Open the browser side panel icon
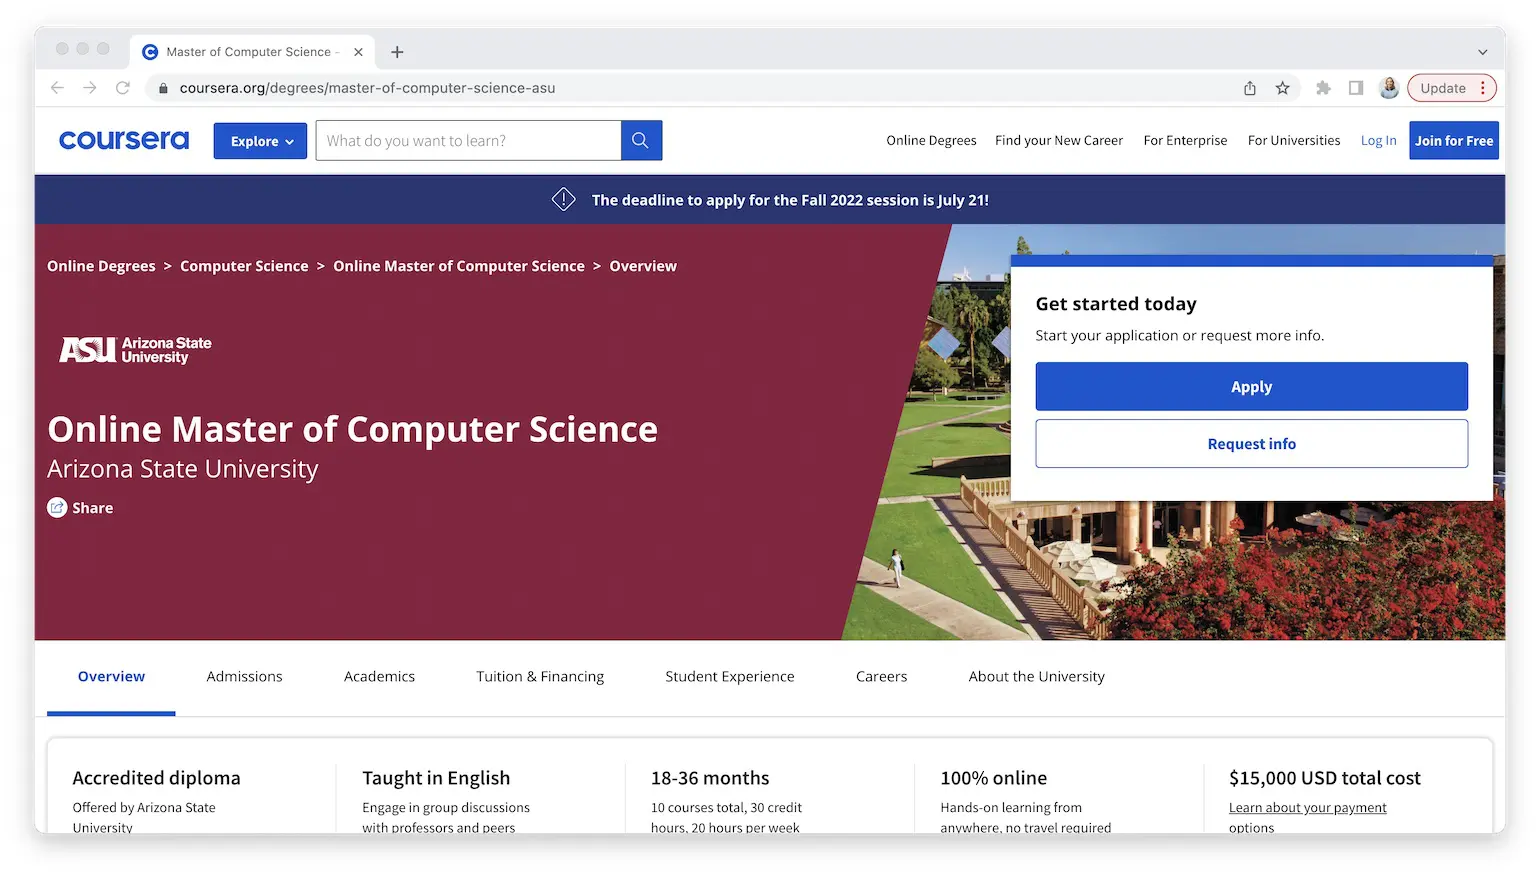The width and height of the screenshot is (1540, 876). [x=1355, y=87]
